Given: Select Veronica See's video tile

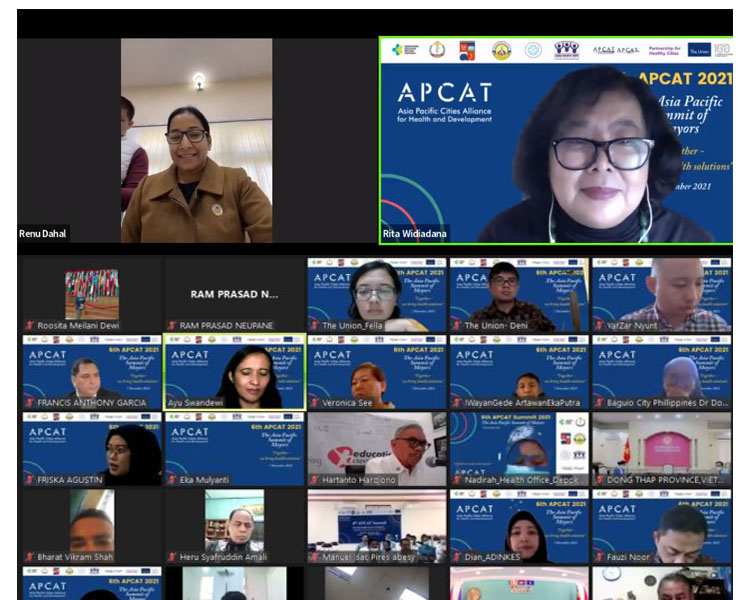Looking at the screenshot, I should coord(377,372).
